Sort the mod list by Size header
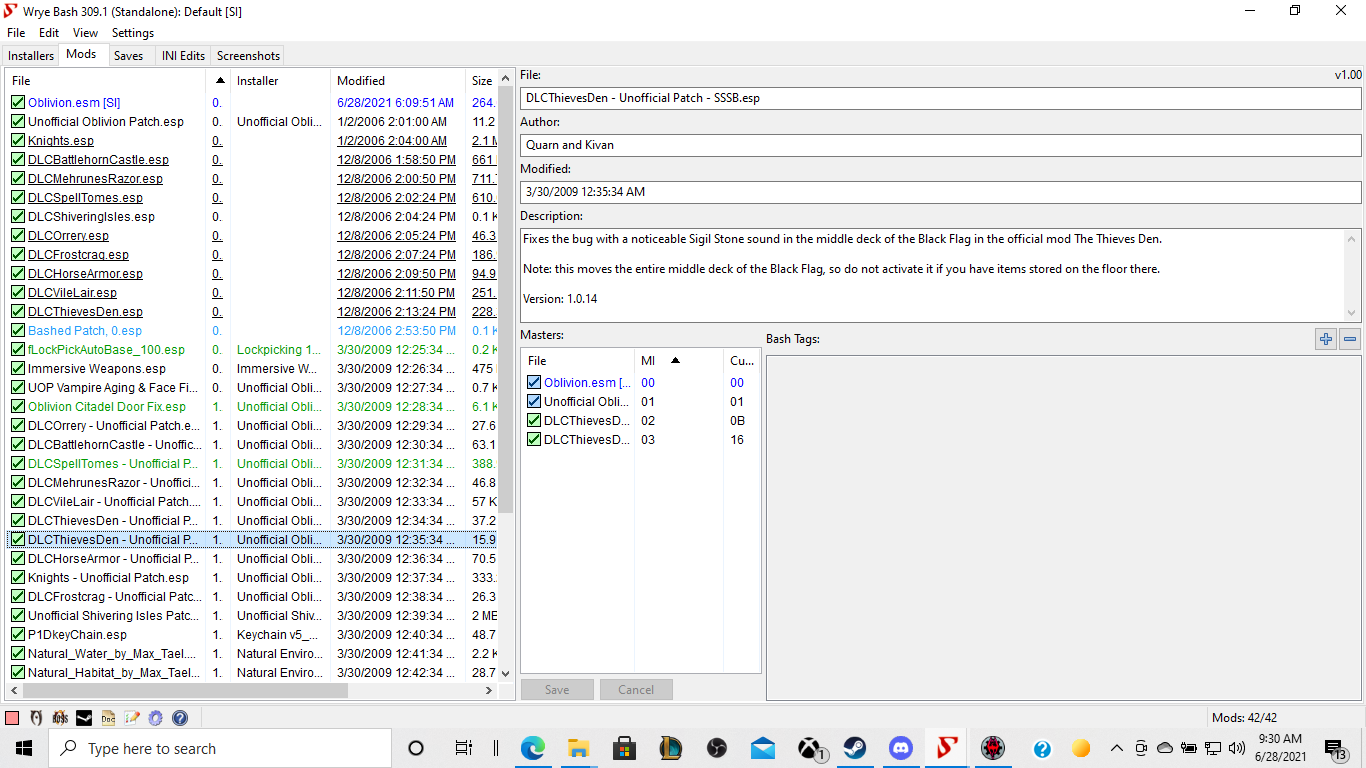1366x768 pixels. (482, 80)
